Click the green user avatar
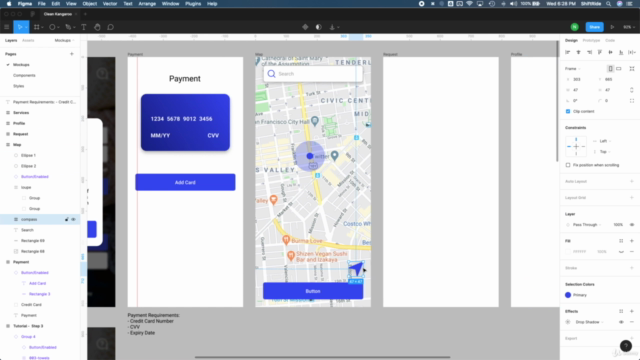The height and width of the screenshot is (360, 640). [x=574, y=27]
